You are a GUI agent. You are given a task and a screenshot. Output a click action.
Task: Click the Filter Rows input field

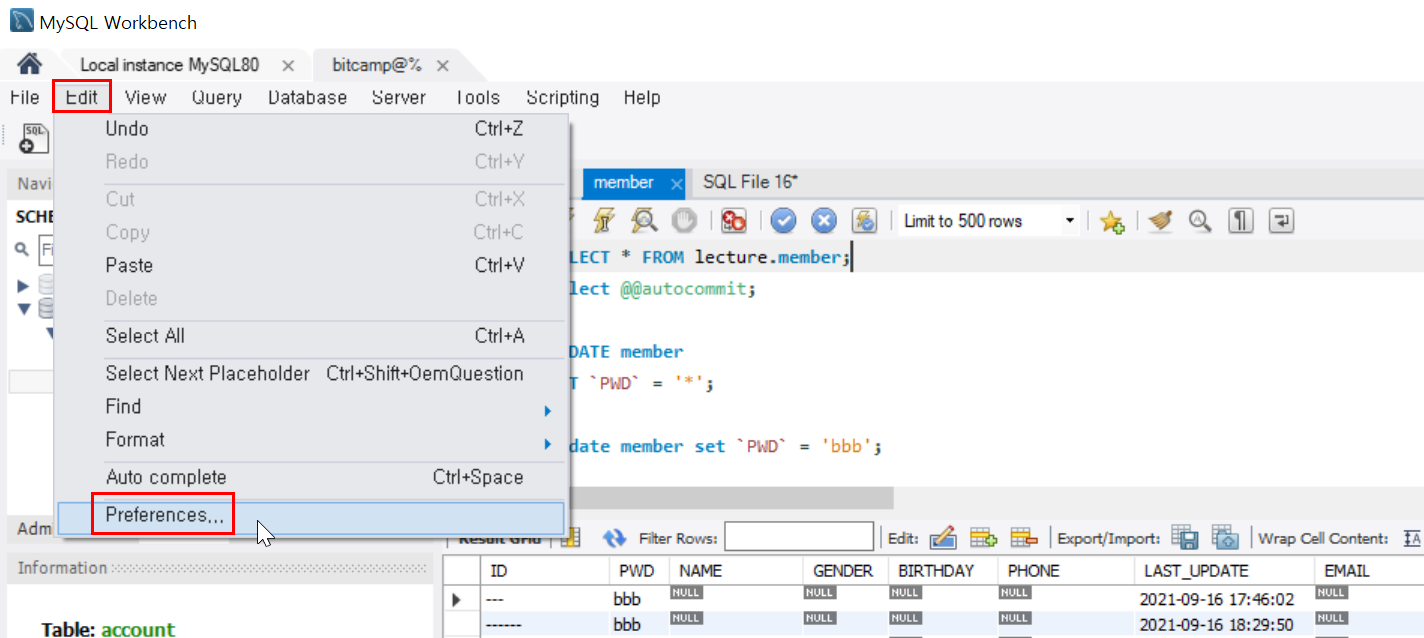click(799, 537)
